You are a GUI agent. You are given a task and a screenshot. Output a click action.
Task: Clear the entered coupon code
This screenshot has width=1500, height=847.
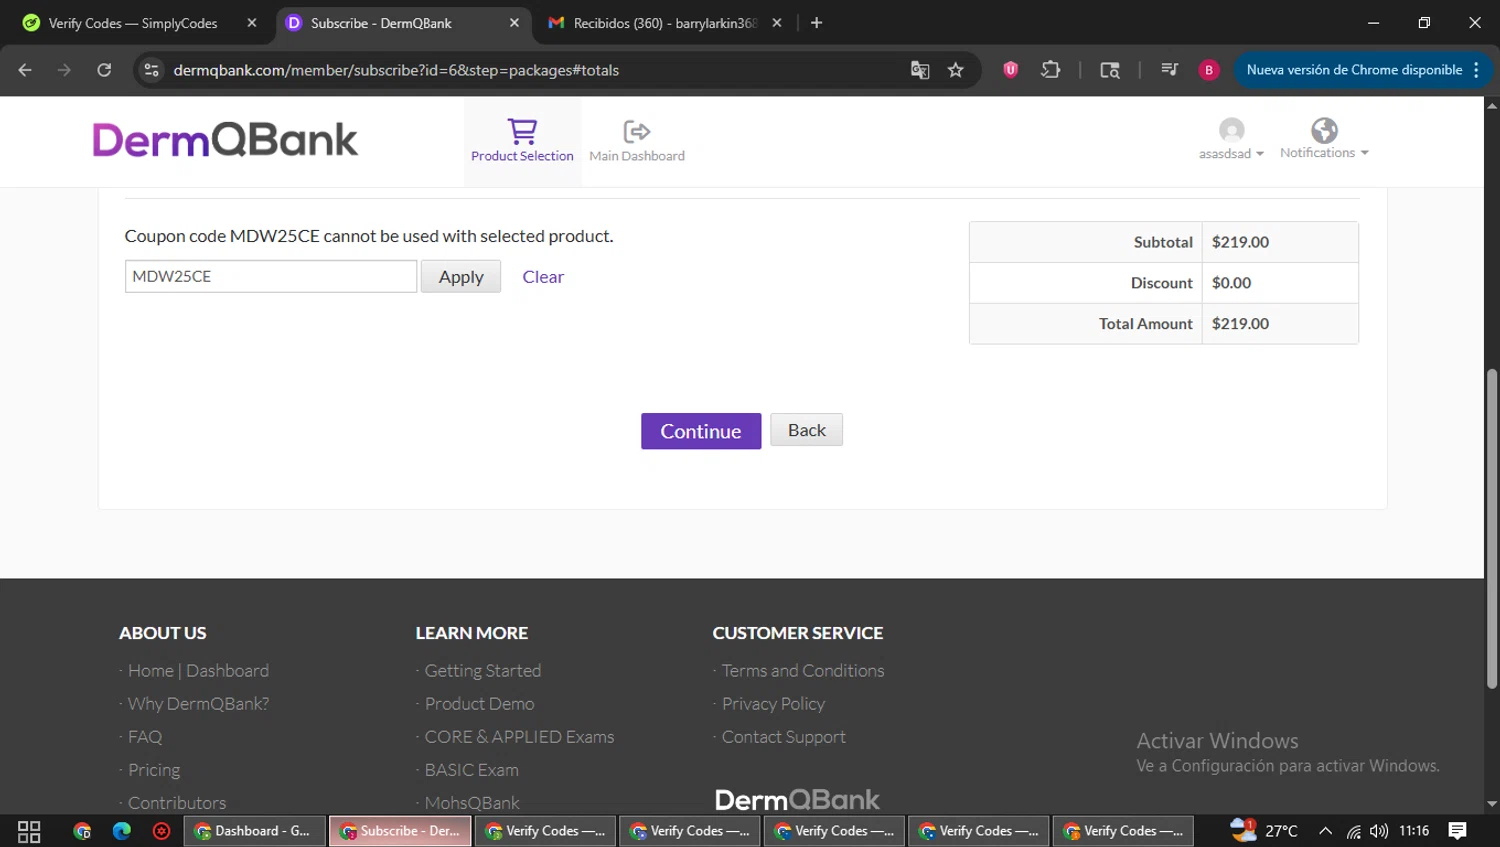(543, 277)
